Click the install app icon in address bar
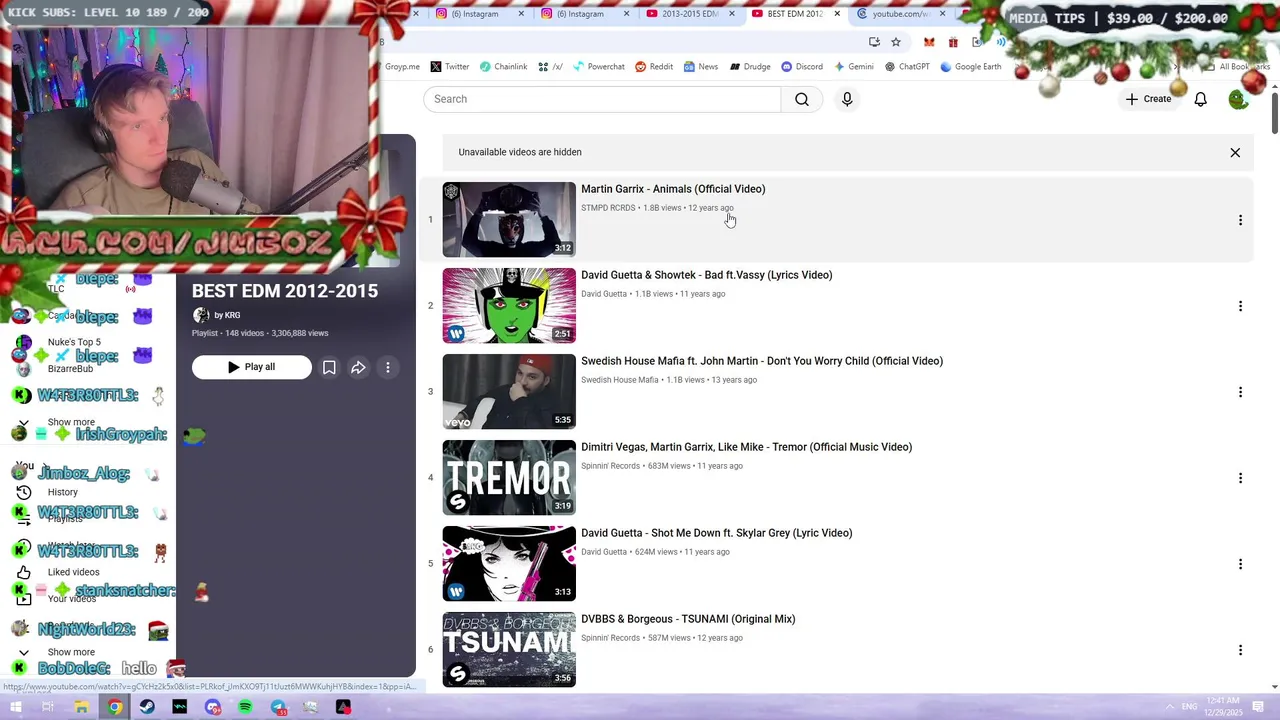Image resolution: width=1280 pixels, height=720 pixels. (874, 42)
